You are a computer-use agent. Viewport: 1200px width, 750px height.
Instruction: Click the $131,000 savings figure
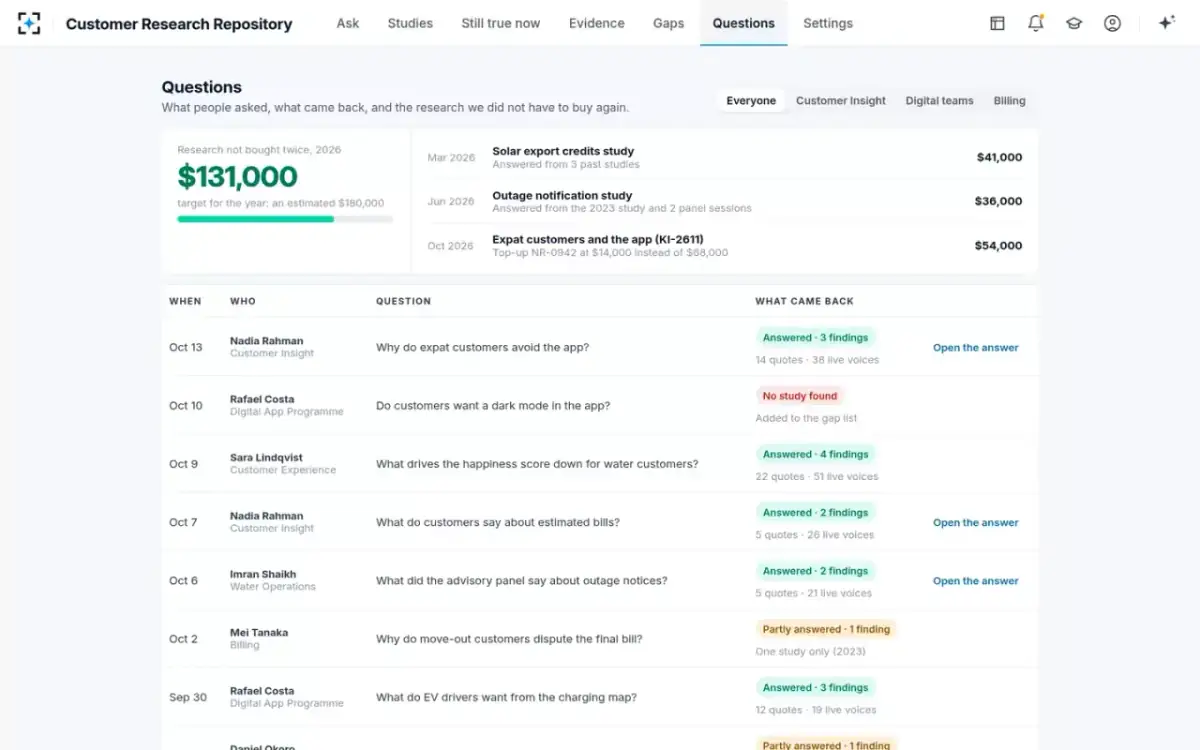[237, 177]
